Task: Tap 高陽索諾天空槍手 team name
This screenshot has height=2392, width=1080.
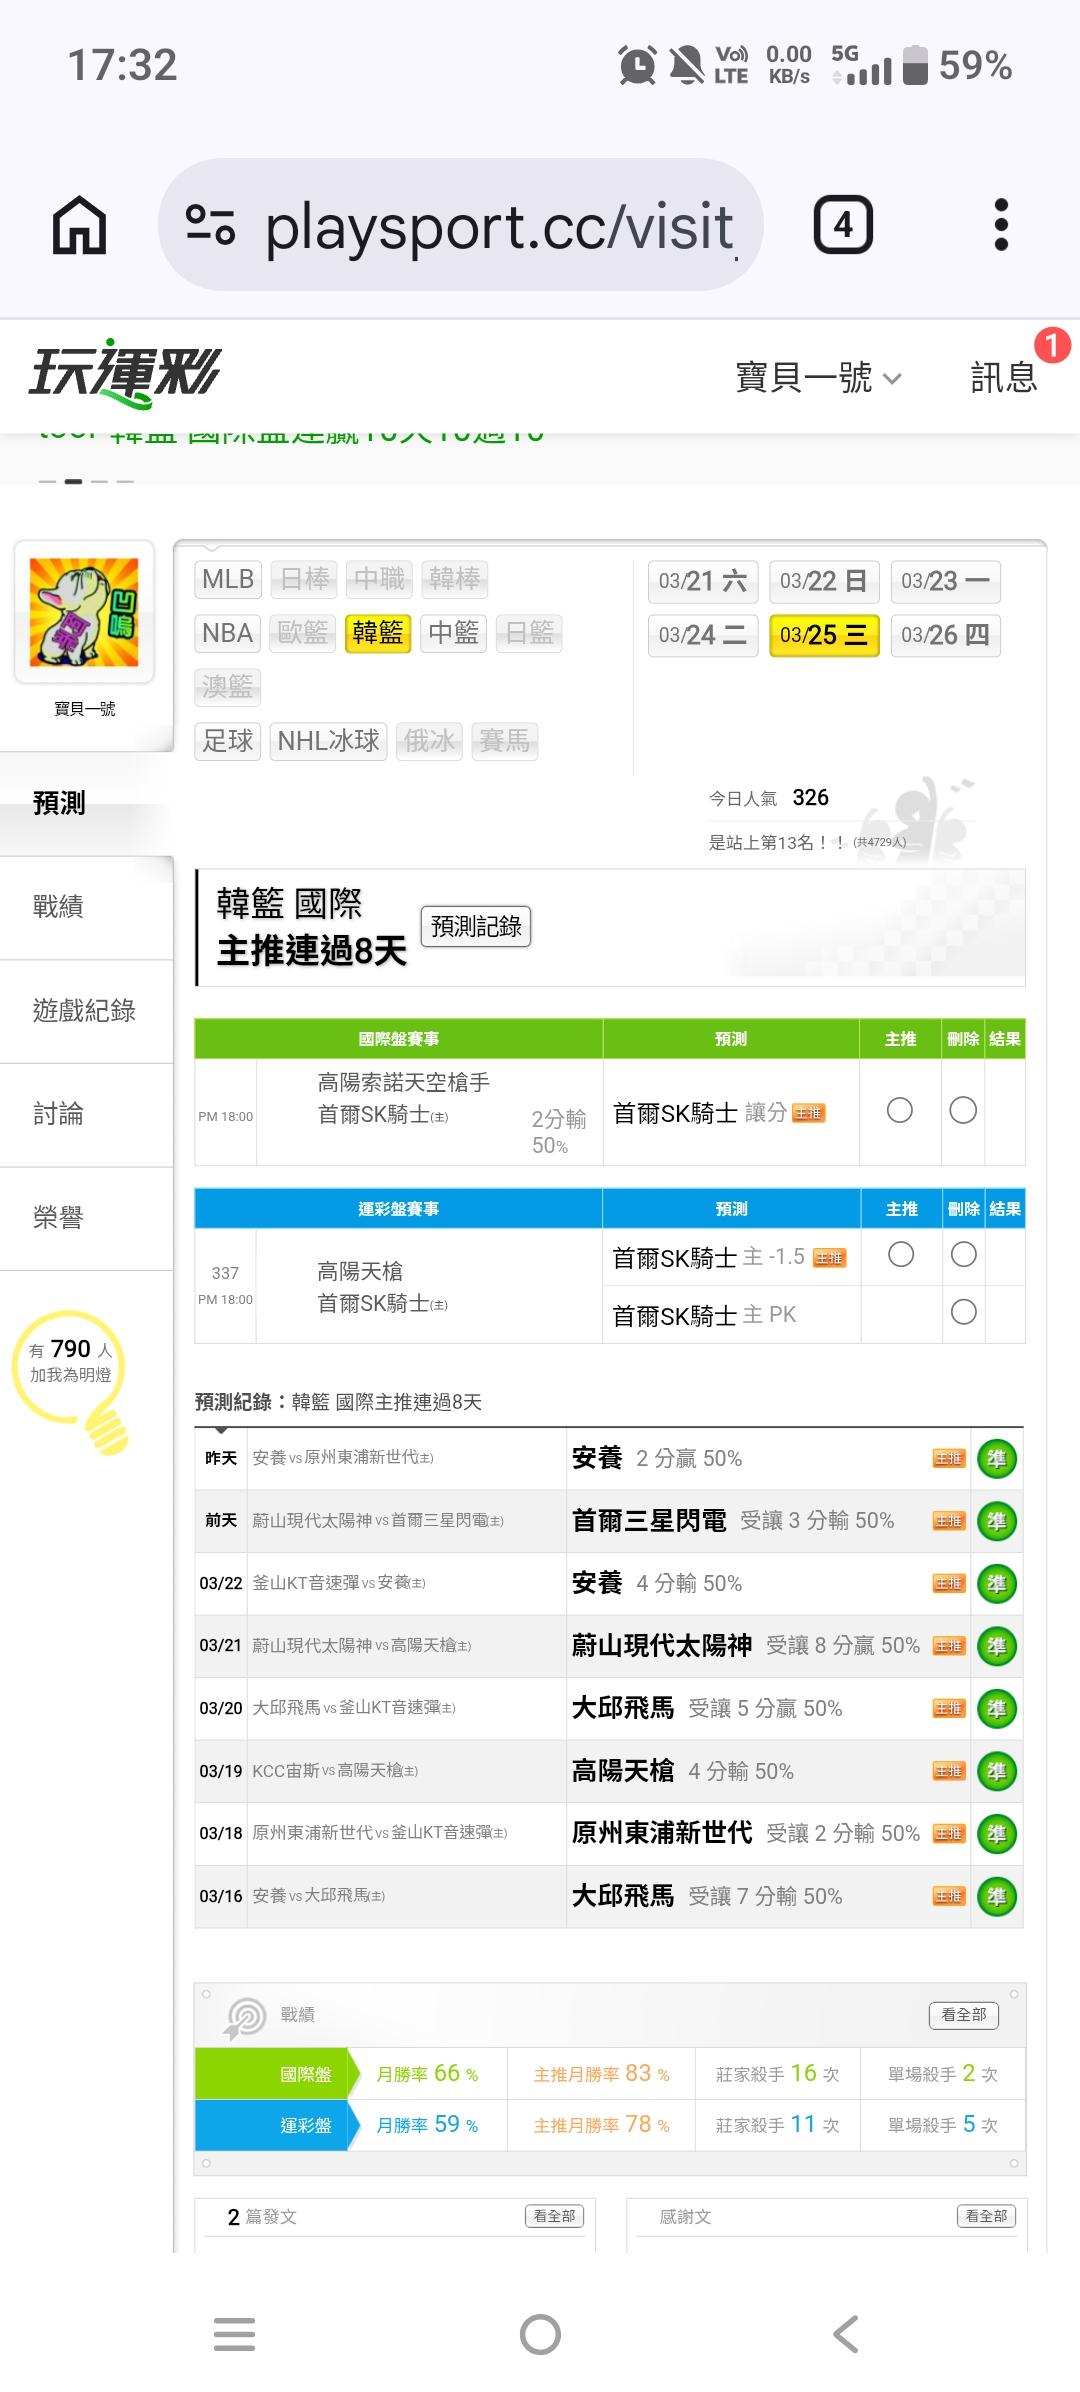Action: (x=404, y=1082)
